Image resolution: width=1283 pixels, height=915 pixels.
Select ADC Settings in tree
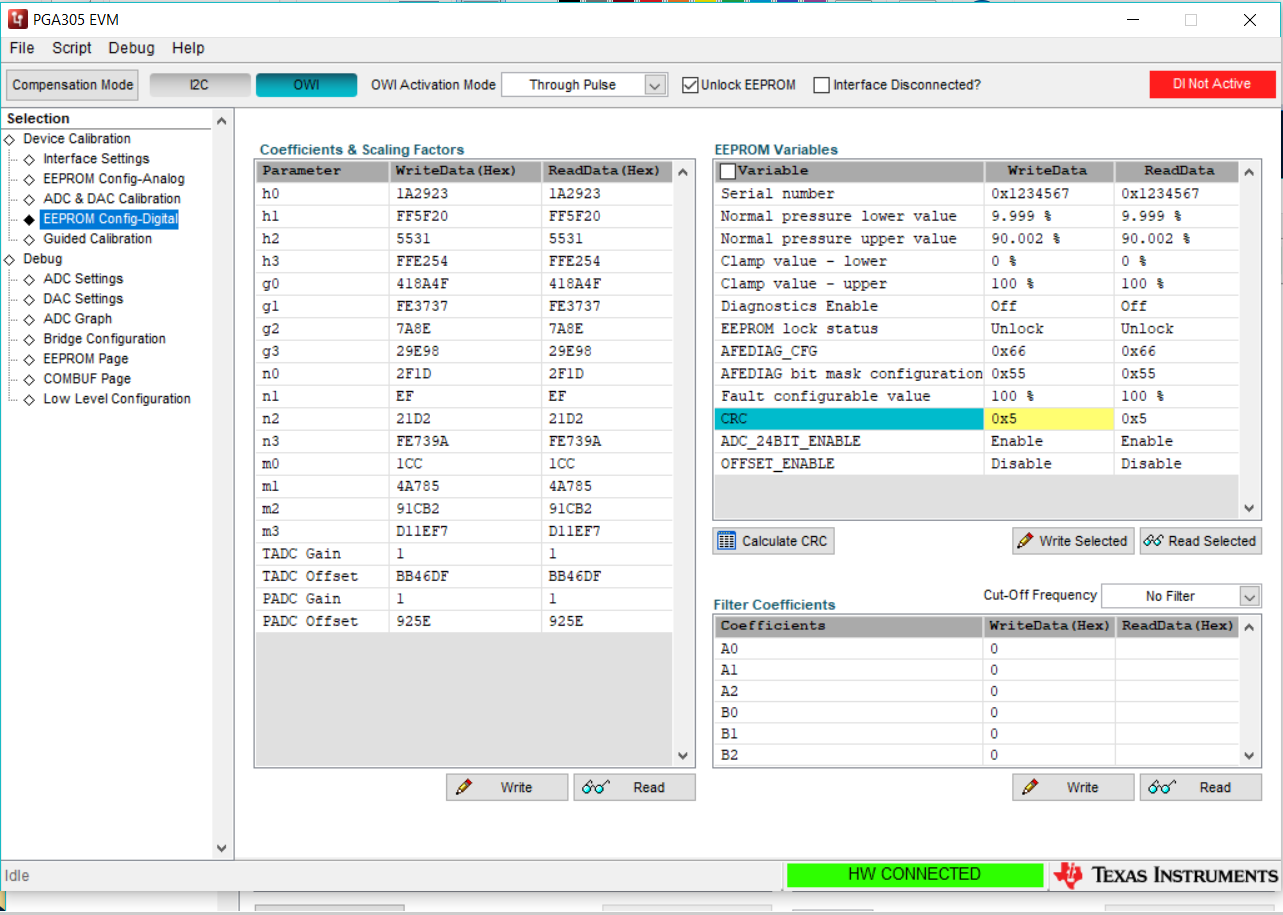83,279
